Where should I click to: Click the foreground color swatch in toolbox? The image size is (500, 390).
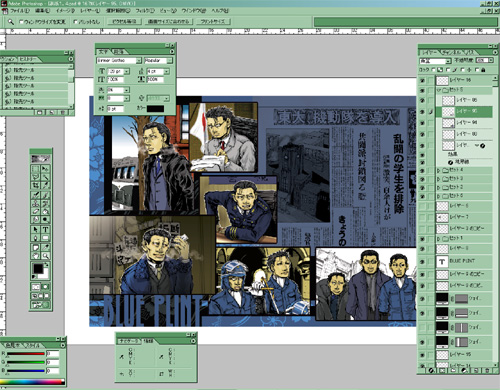[38, 269]
